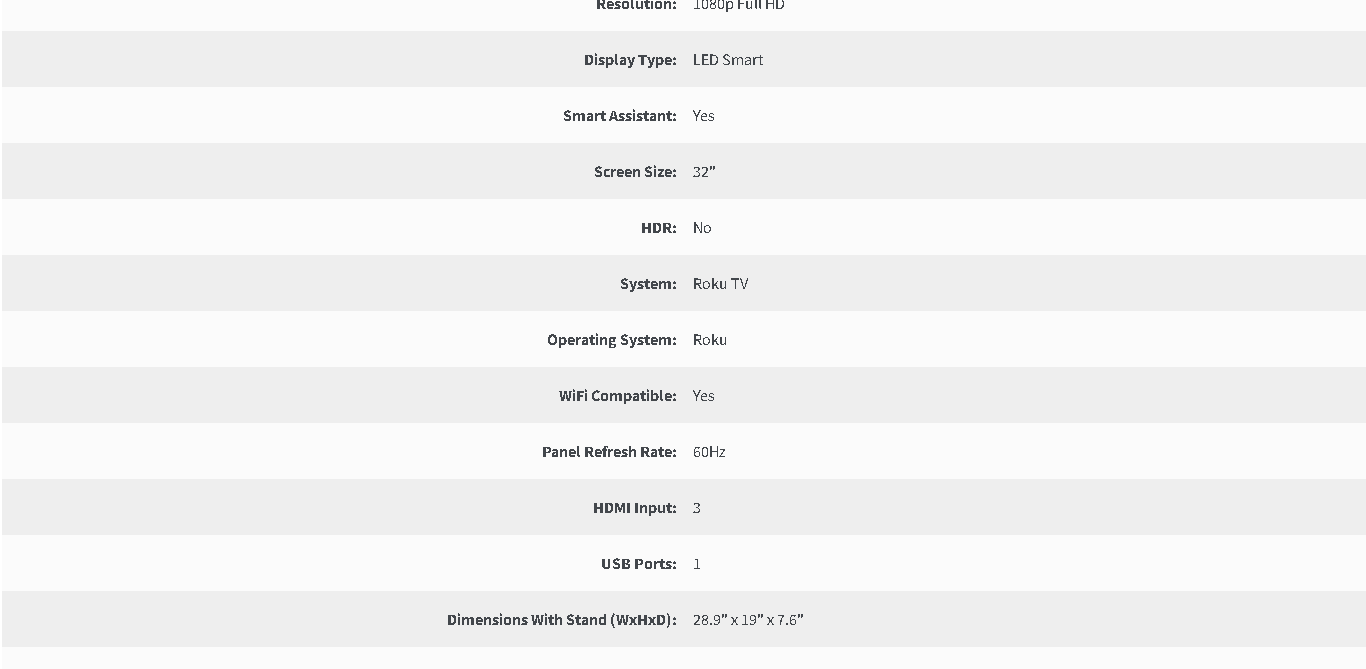
Task: Select the 32" screen size value
Action: [x=704, y=172]
